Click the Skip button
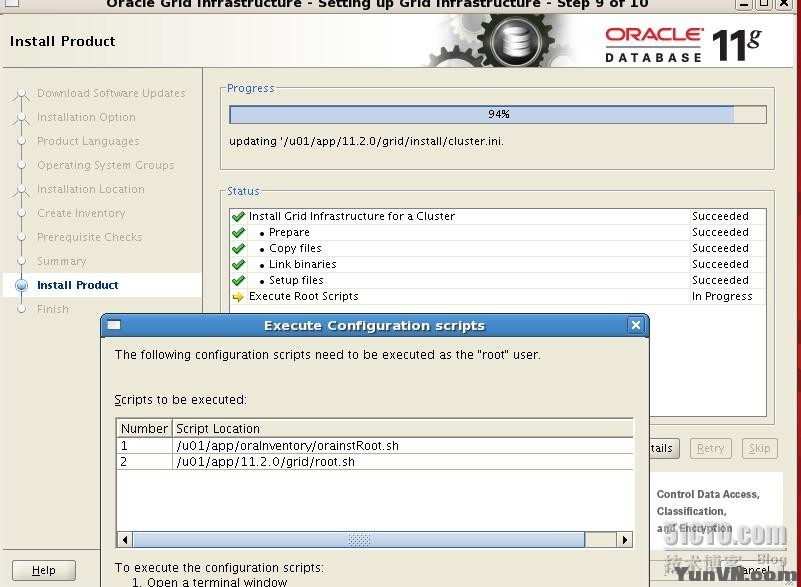This screenshot has height=587, width=801. (760, 448)
